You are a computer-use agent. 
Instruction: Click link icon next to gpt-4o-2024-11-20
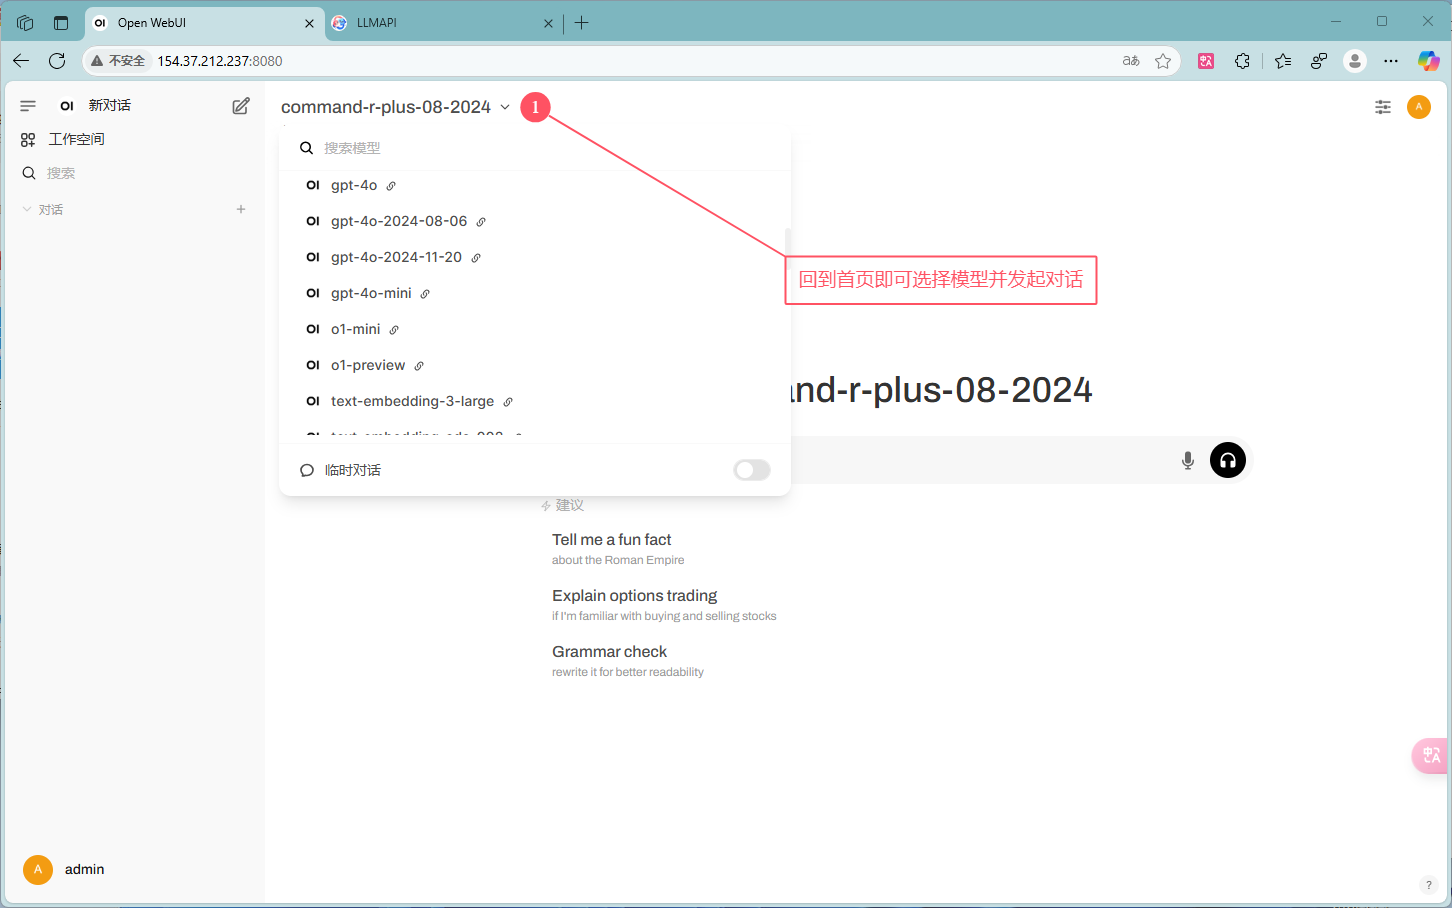476,258
